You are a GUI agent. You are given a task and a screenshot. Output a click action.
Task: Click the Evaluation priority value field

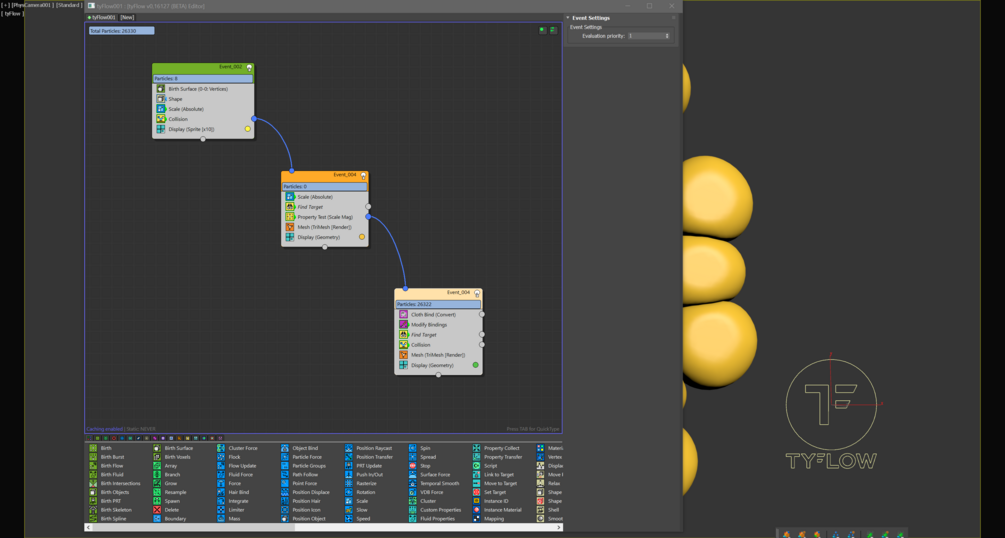coord(646,36)
